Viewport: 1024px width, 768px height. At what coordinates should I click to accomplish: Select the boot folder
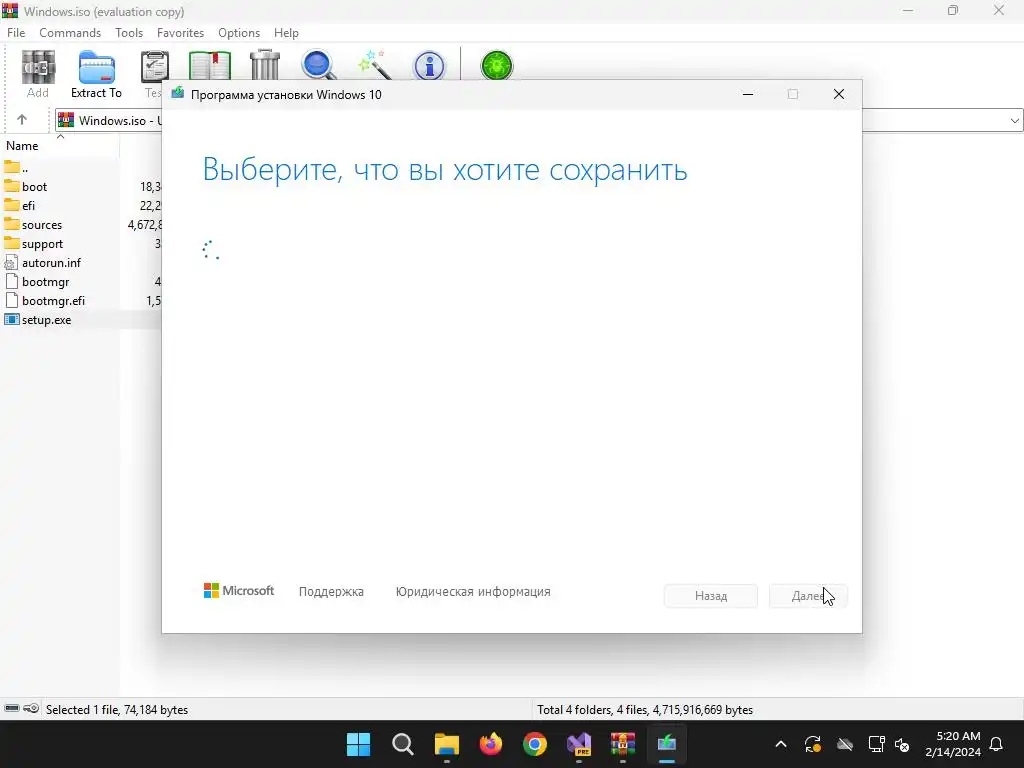pyautogui.click(x=34, y=187)
